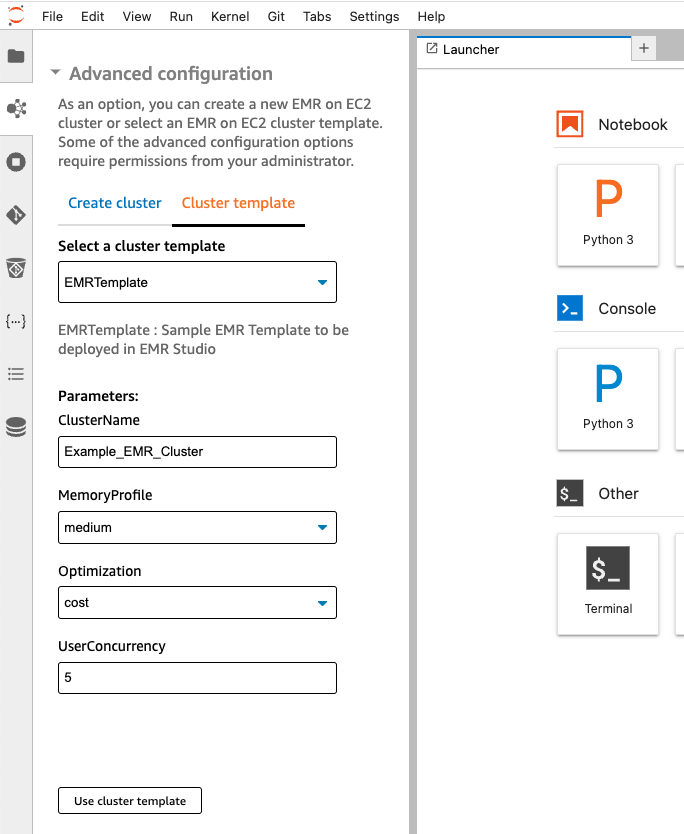This screenshot has width=684, height=834.
Task: Click the Use cluster template button
Action: 129,800
